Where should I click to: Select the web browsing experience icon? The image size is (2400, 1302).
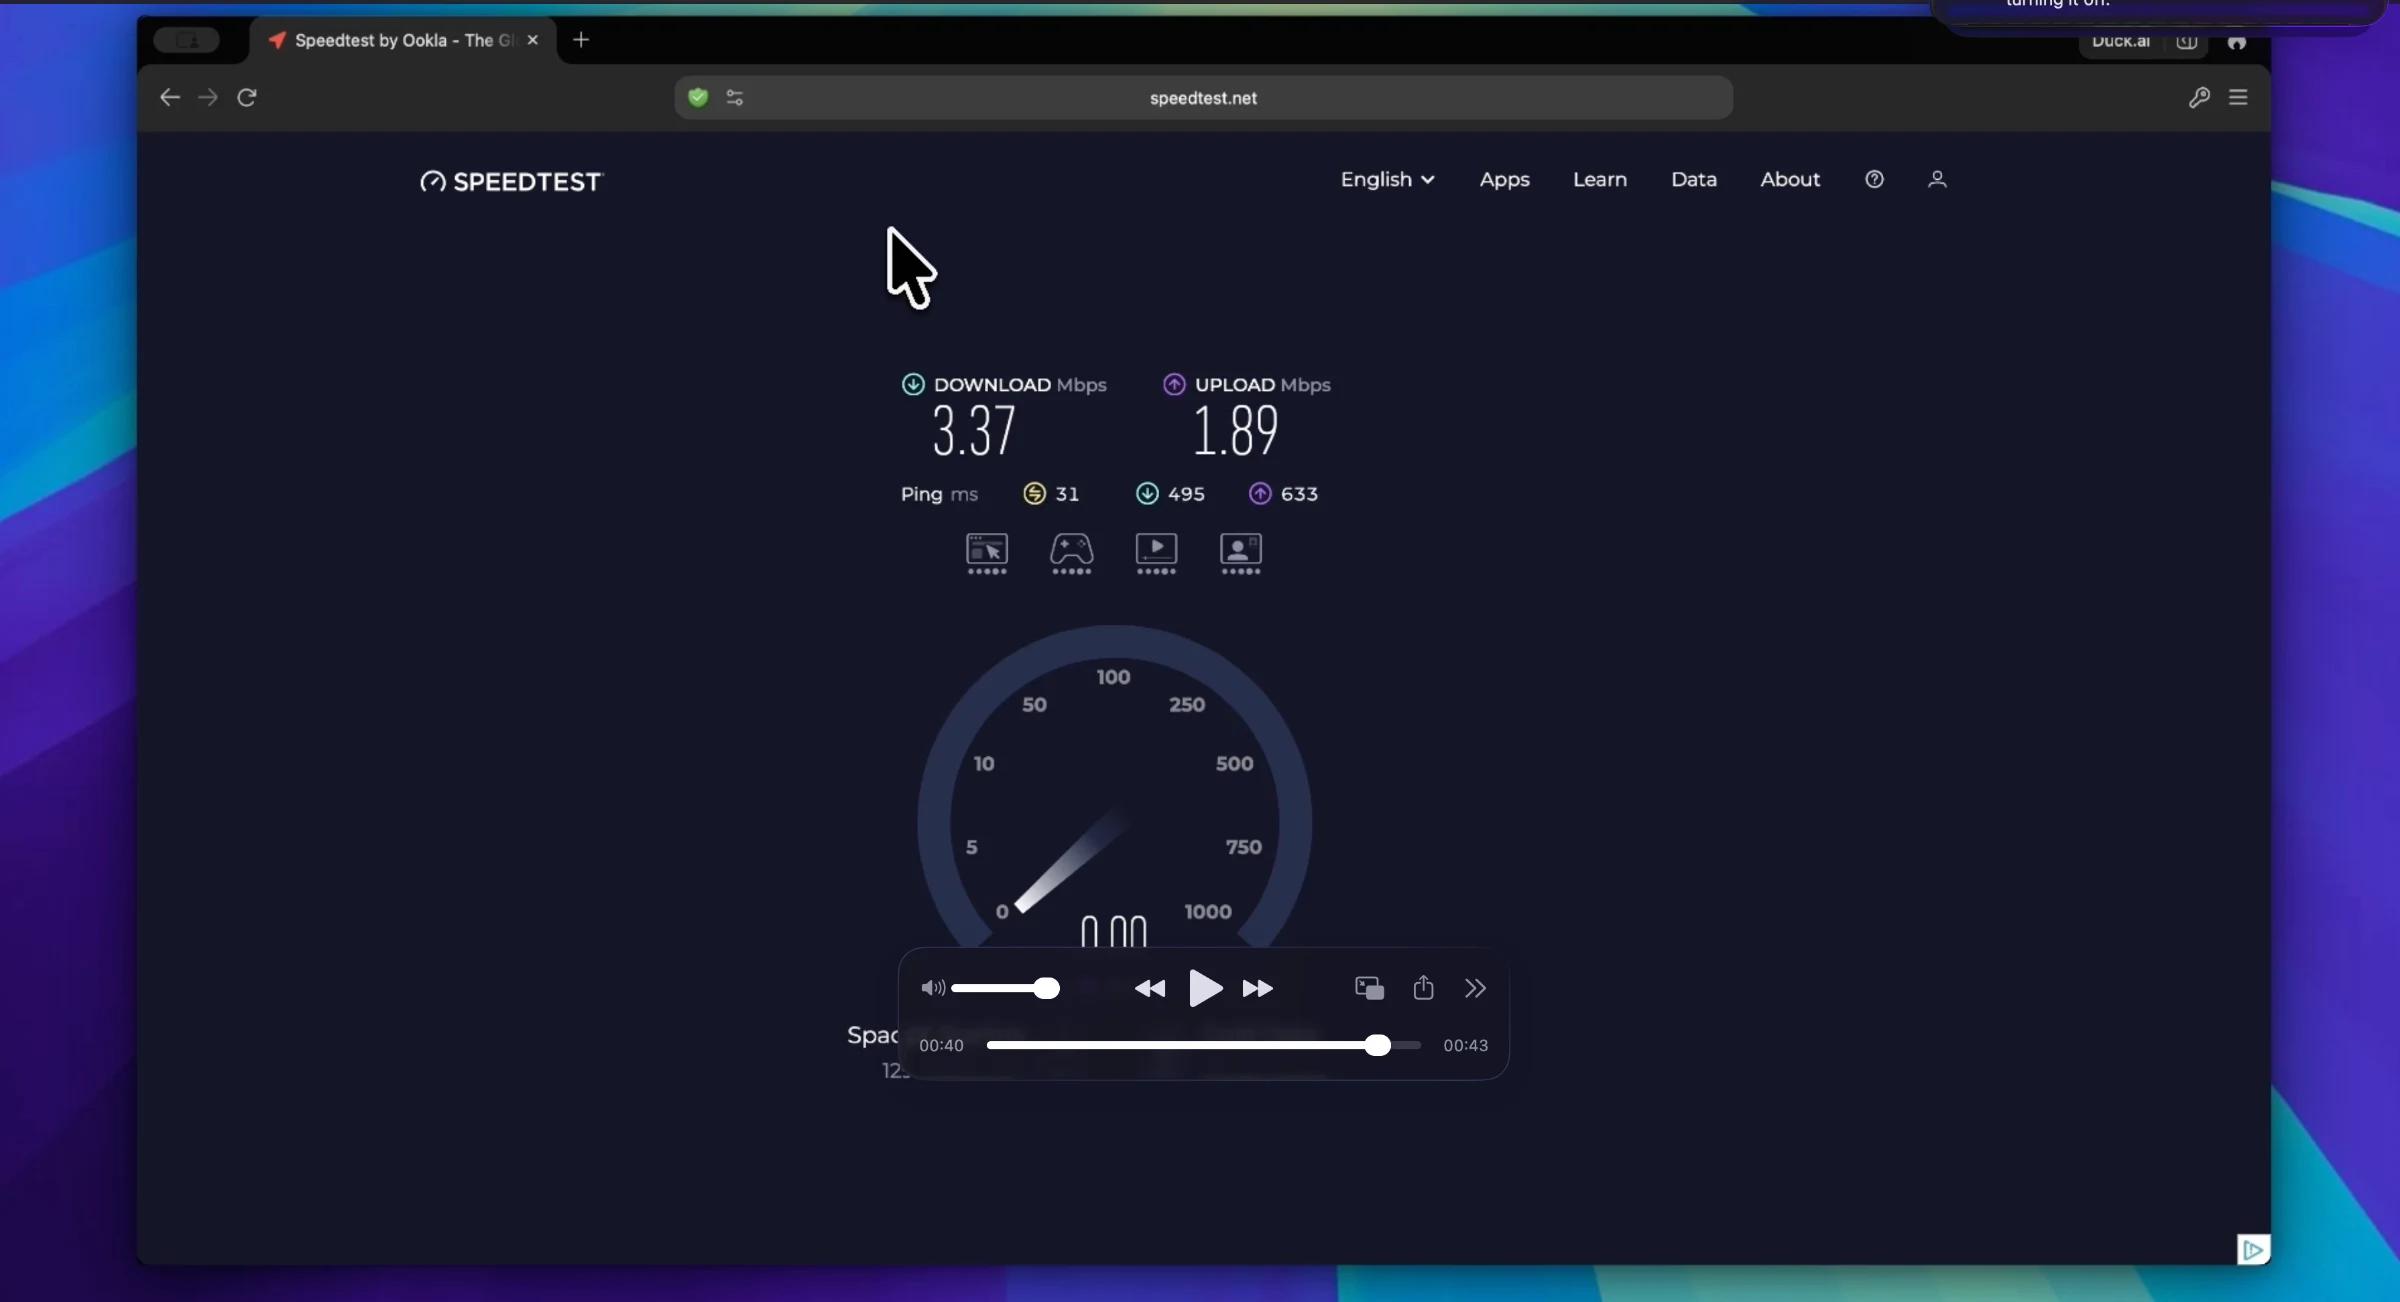(x=987, y=553)
